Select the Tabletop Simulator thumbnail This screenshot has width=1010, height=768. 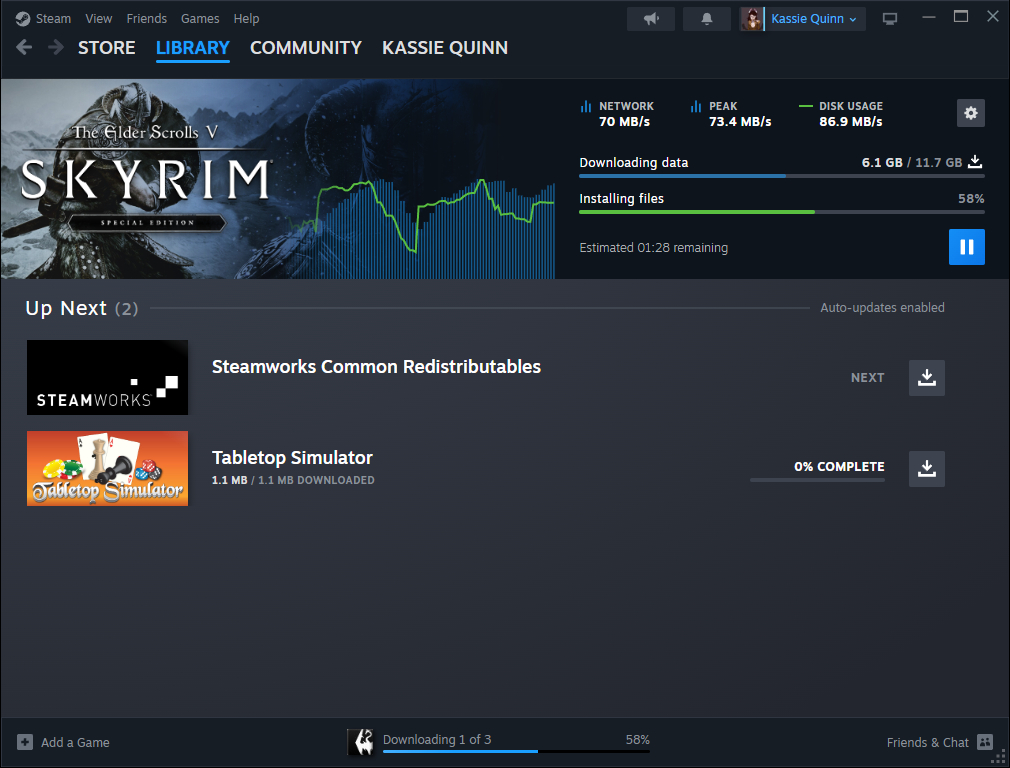(107, 468)
